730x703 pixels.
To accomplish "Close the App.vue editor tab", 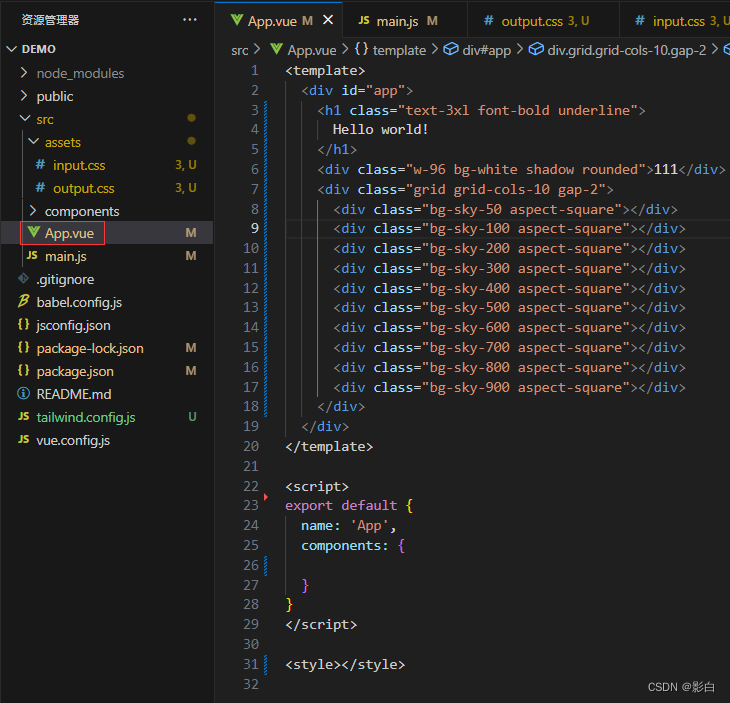I will coord(328,20).
